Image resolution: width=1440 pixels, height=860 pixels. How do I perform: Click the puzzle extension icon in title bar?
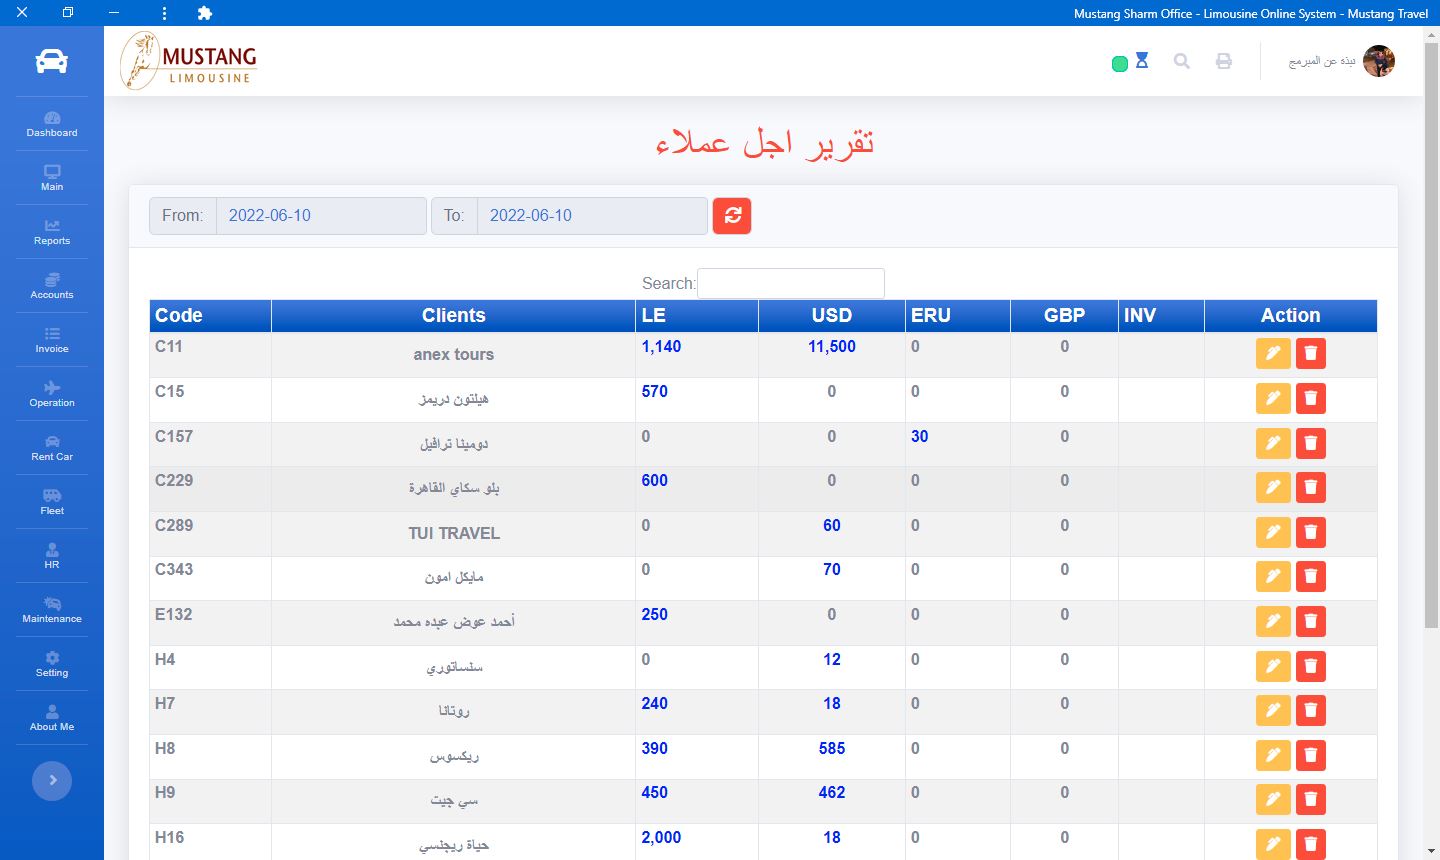[205, 13]
